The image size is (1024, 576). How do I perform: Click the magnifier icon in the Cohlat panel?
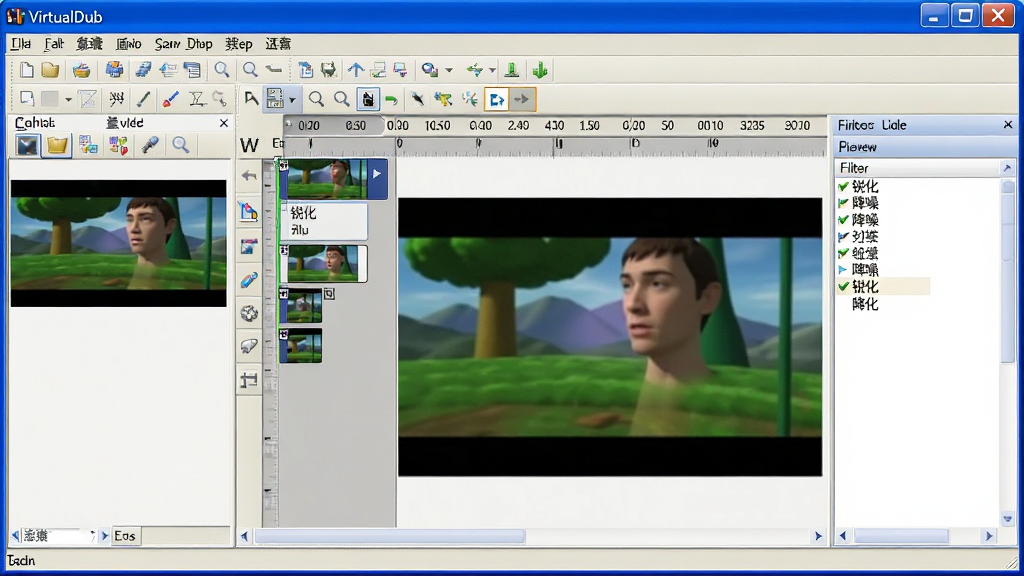click(181, 145)
